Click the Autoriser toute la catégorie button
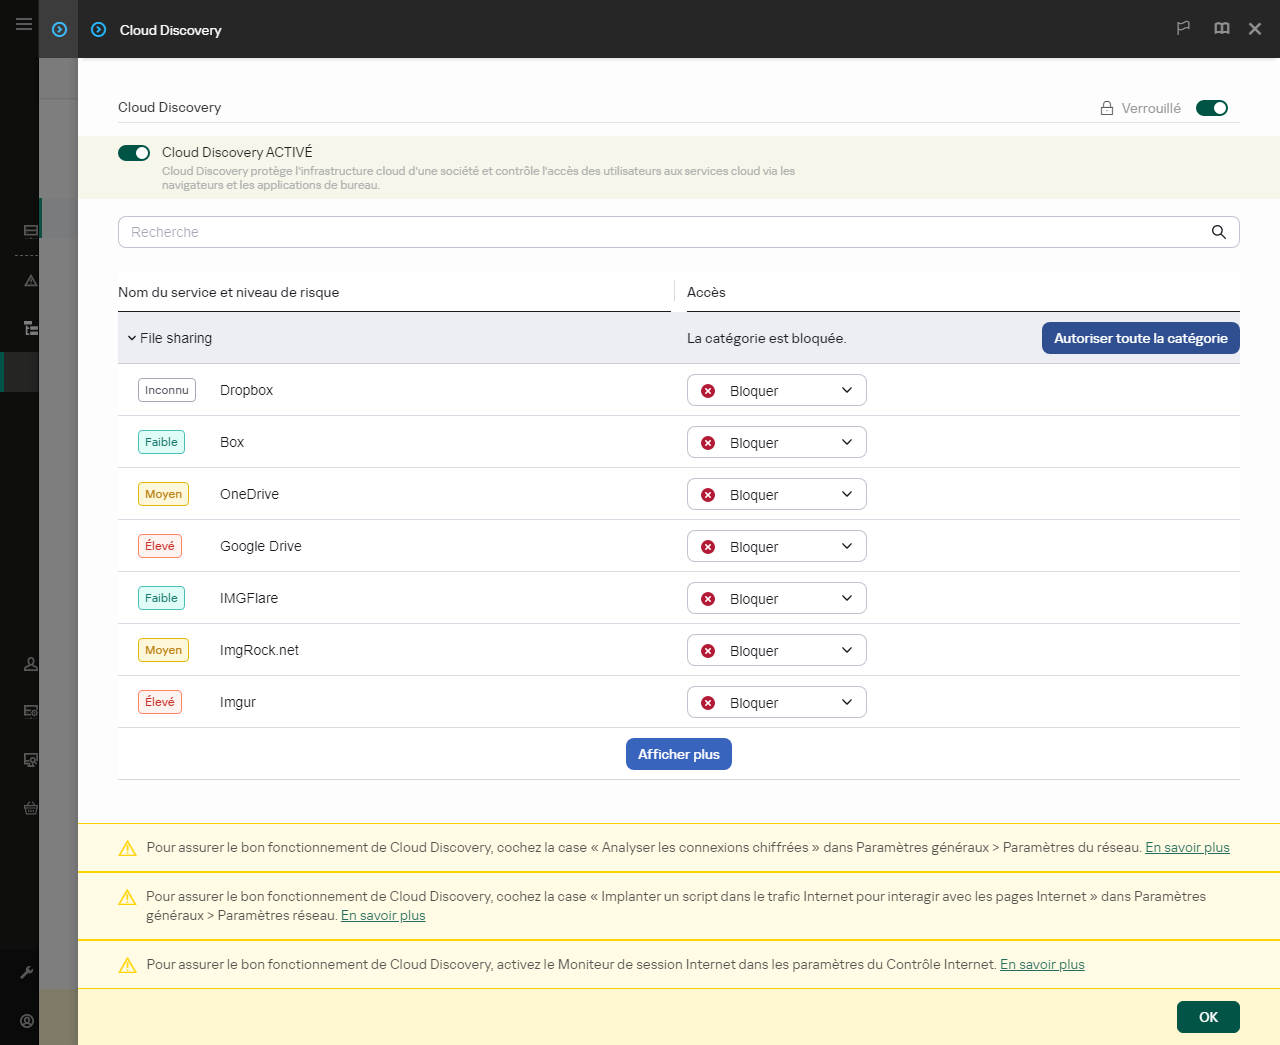The width and height of the screenshot is (1280, 1045). click(1140, 338)
